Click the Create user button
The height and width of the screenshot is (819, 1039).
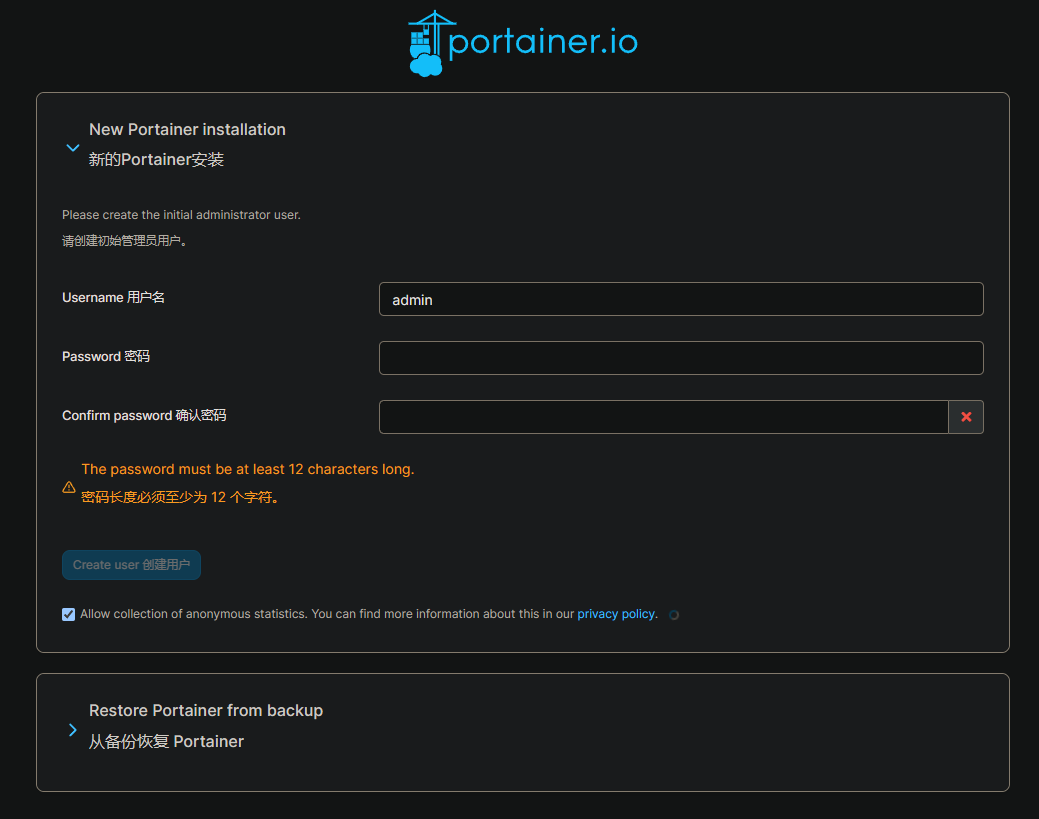coord(131,564)
